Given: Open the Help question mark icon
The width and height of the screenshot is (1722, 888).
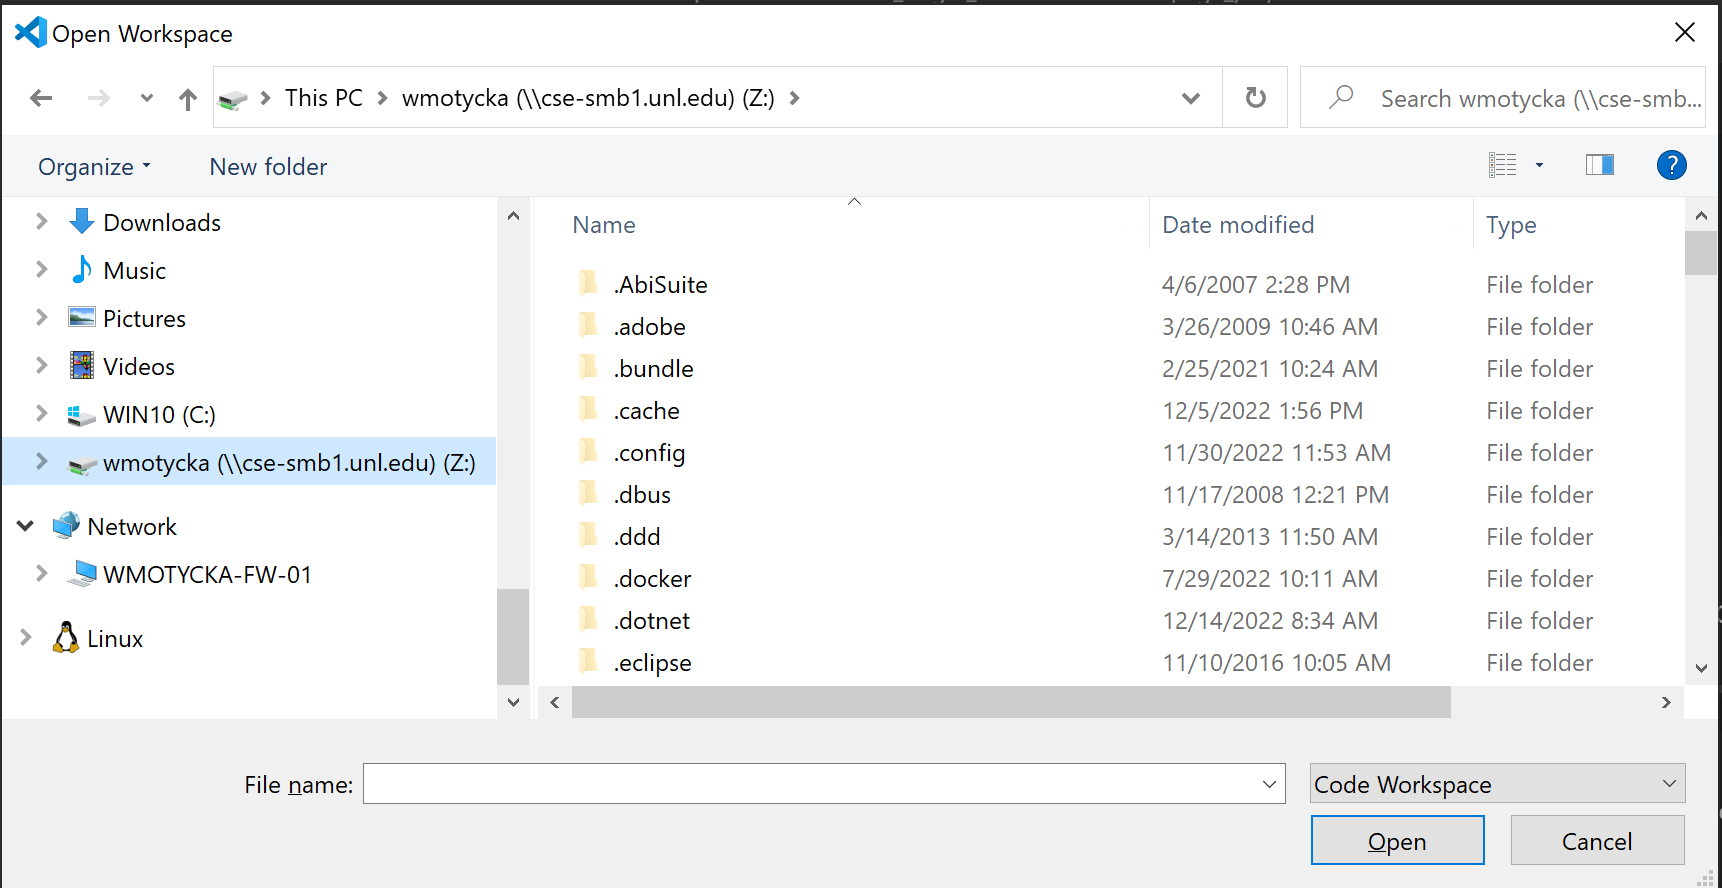Looking at the screenshot, I should 1671,165.
